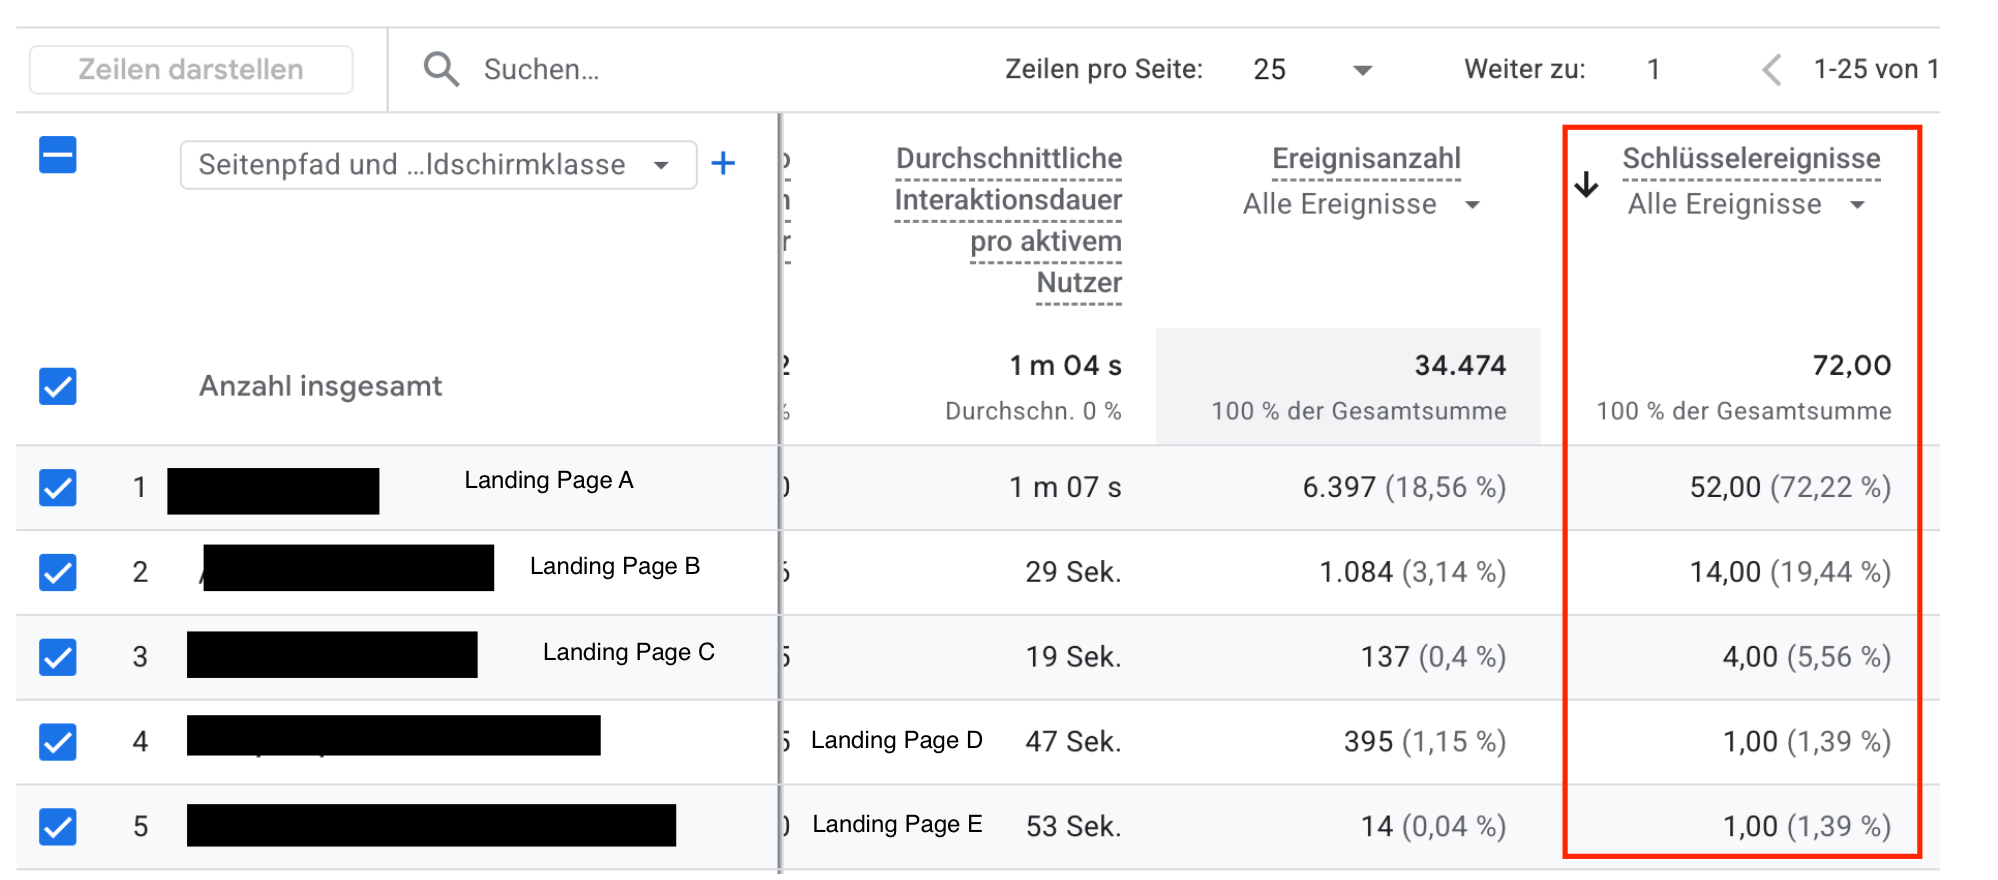Image resolution: width=1998 pixels, height=880 pixels.
Task: Click the Landing Page B label
Action: click(x=615, y=566)
